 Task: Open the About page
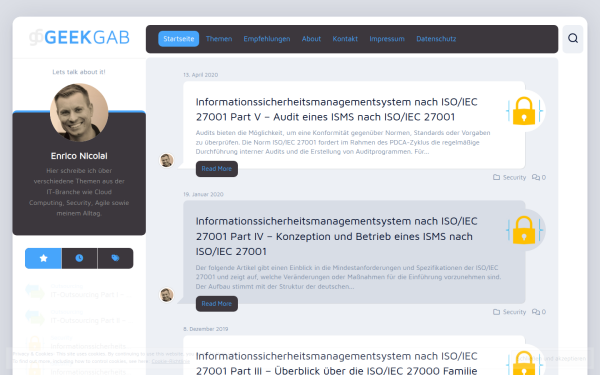(311, 39)
